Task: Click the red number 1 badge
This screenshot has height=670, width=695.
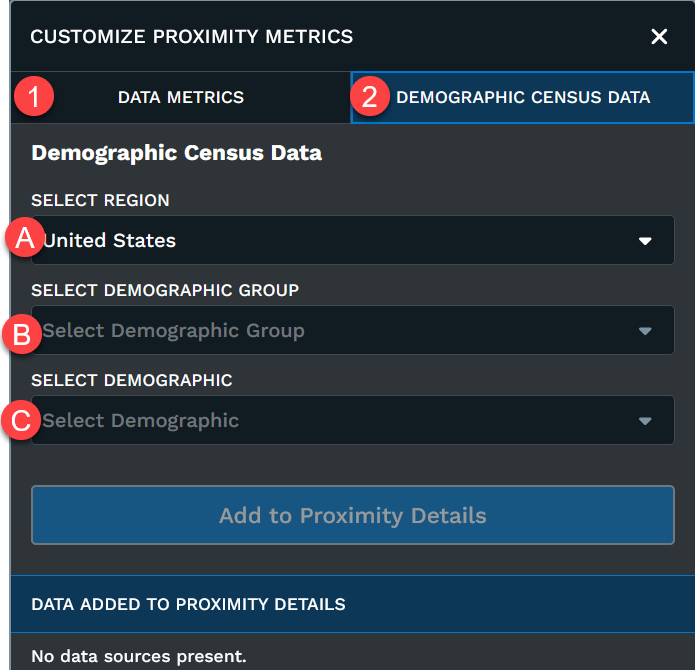Action: [36, 98]
